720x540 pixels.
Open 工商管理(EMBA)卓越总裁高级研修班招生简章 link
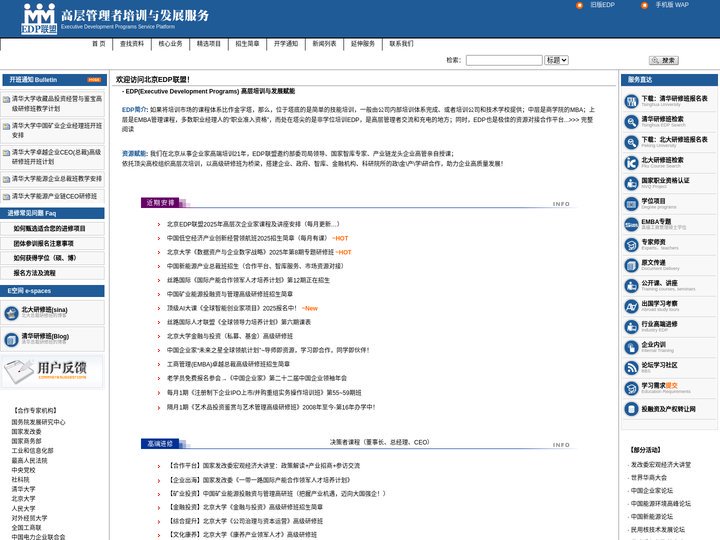point(228,364)
